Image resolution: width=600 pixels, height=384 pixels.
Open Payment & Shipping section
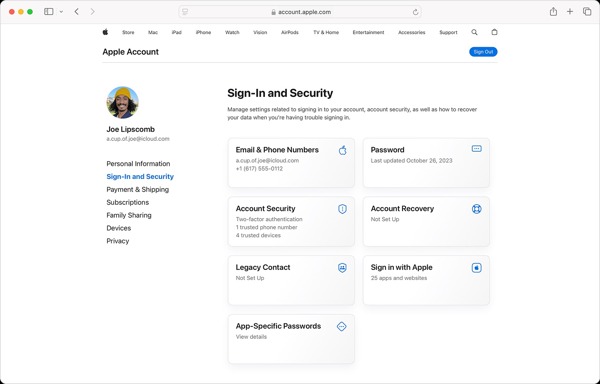coord(137,189)
